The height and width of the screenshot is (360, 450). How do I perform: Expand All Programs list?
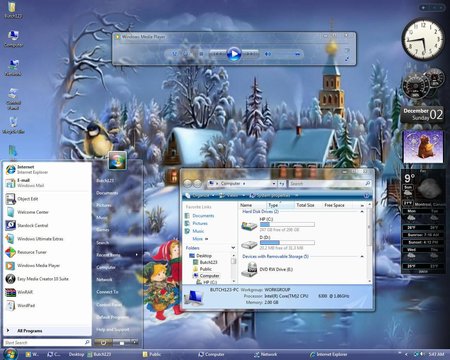tap(47, 331)
